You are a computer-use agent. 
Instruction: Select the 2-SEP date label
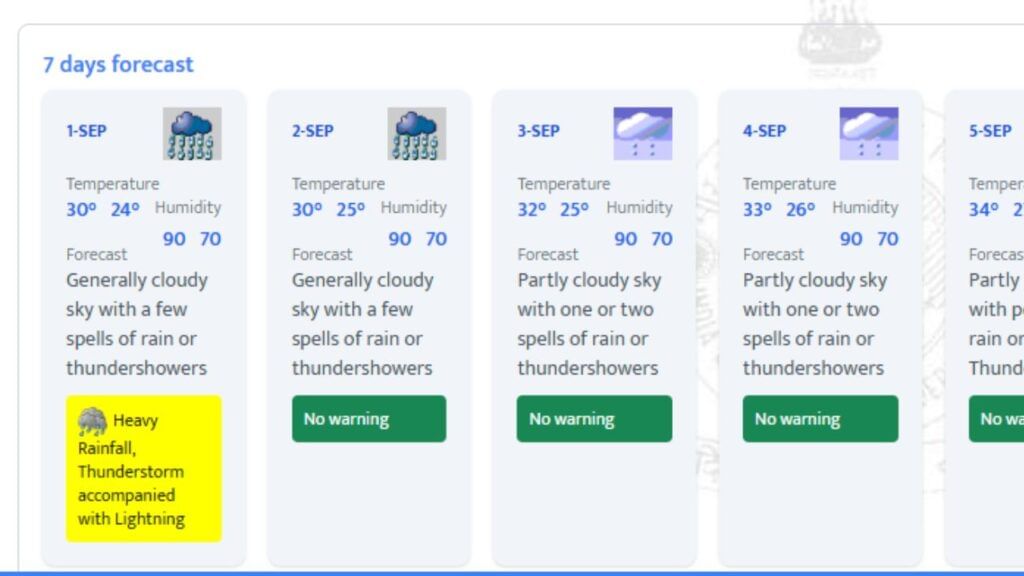click(x=312, y=131)
